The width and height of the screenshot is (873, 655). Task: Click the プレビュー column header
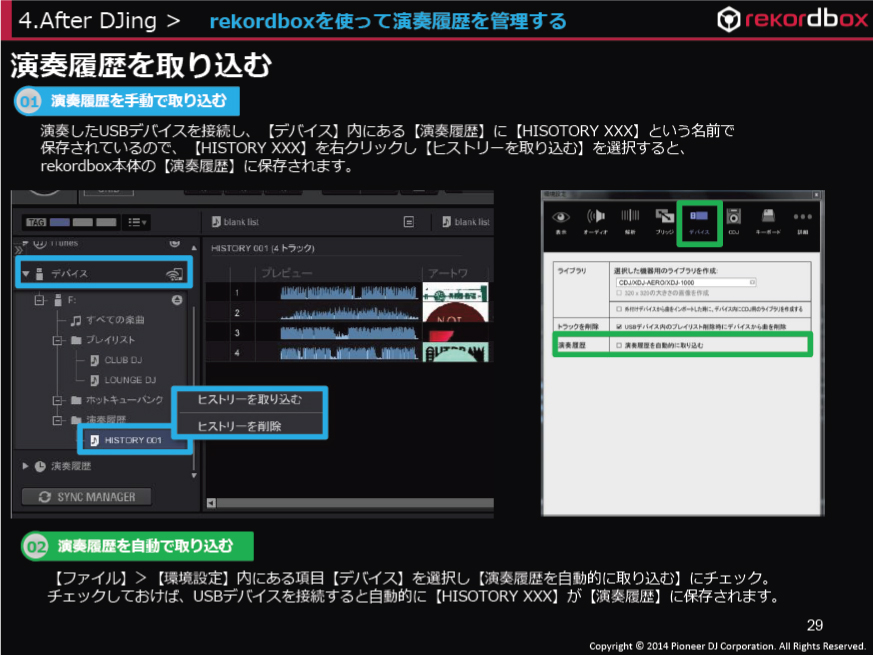(x=287, y=273)
